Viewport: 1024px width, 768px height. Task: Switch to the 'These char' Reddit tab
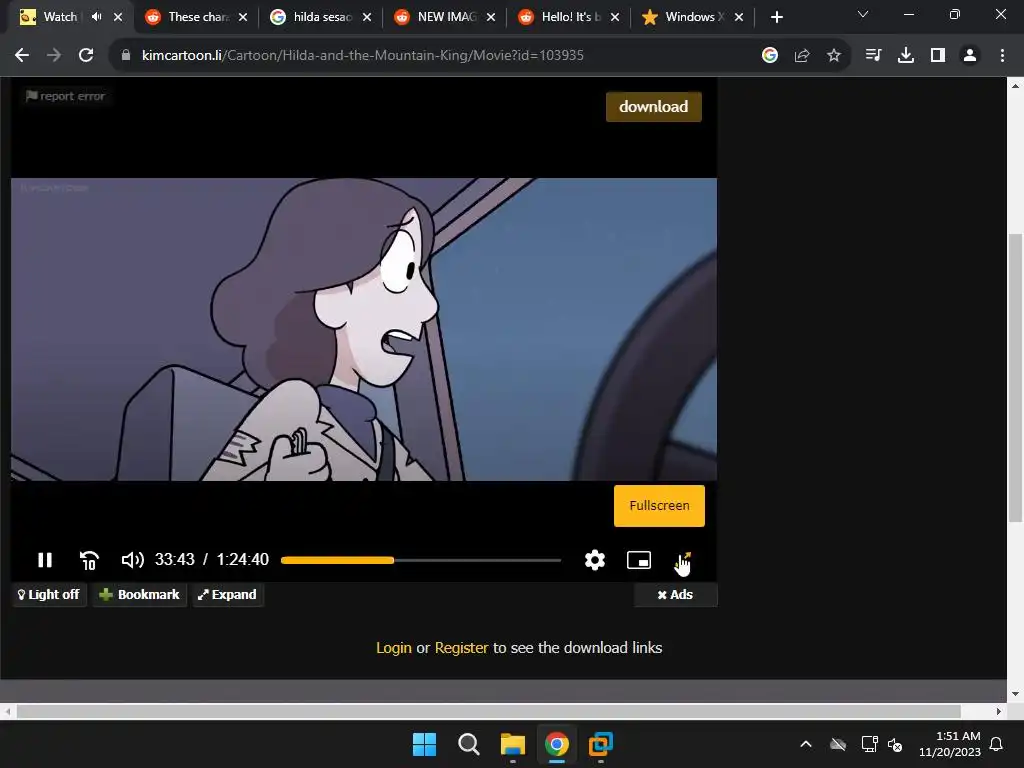tap(196, 17)
